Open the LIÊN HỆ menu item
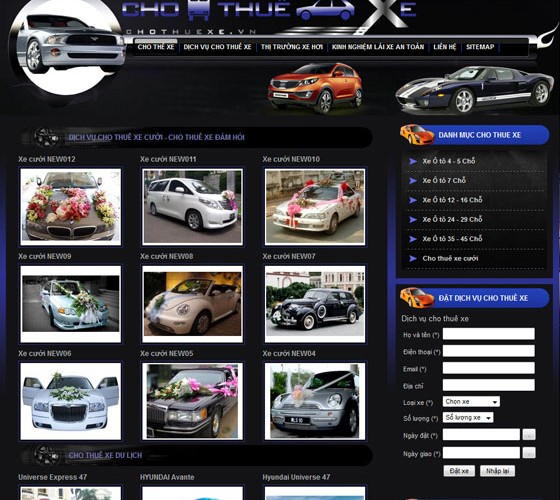Viewport: 560px width, 500px height. pos(445,47)
